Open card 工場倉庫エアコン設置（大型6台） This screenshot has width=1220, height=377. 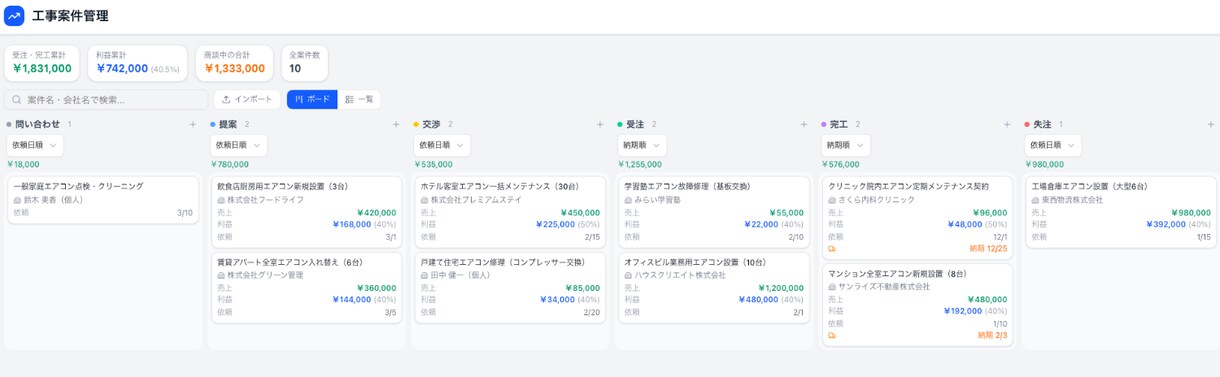point(1121,211)
